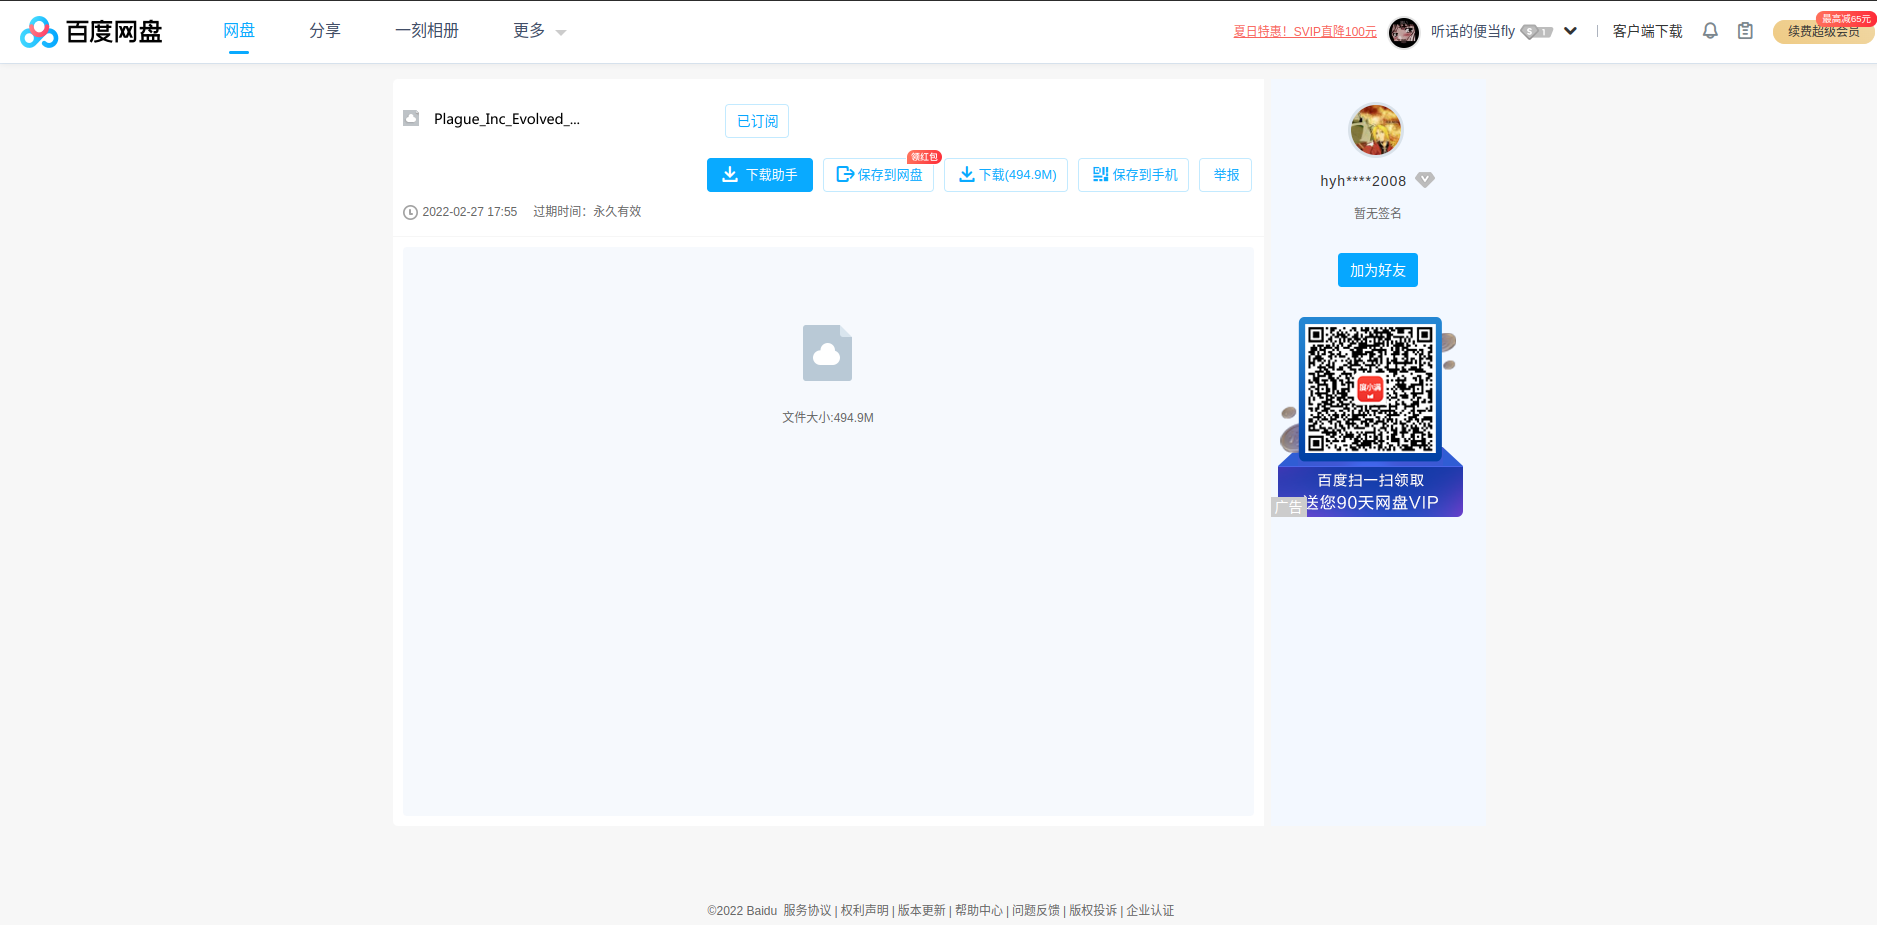
Task: Click the user avatar in header
Action: point(1404,32)
